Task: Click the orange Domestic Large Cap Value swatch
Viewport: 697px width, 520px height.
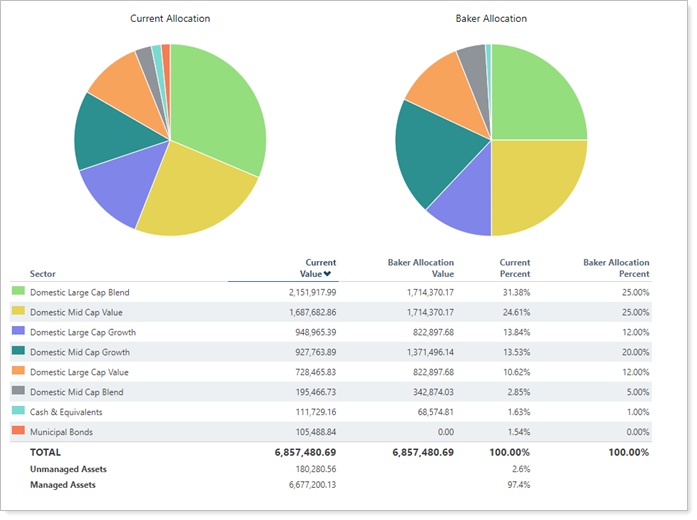Action: pos(17,372)
